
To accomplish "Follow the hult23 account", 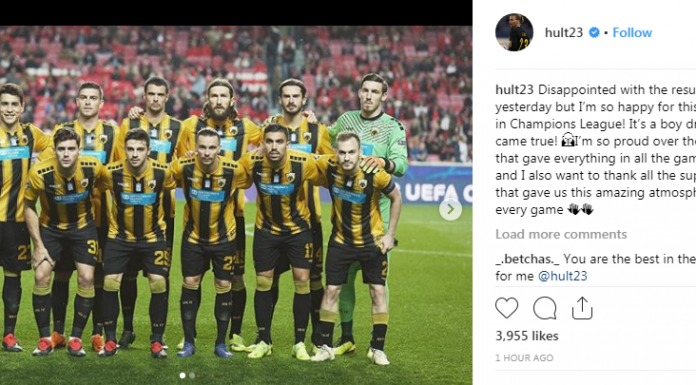I will 632,32.
